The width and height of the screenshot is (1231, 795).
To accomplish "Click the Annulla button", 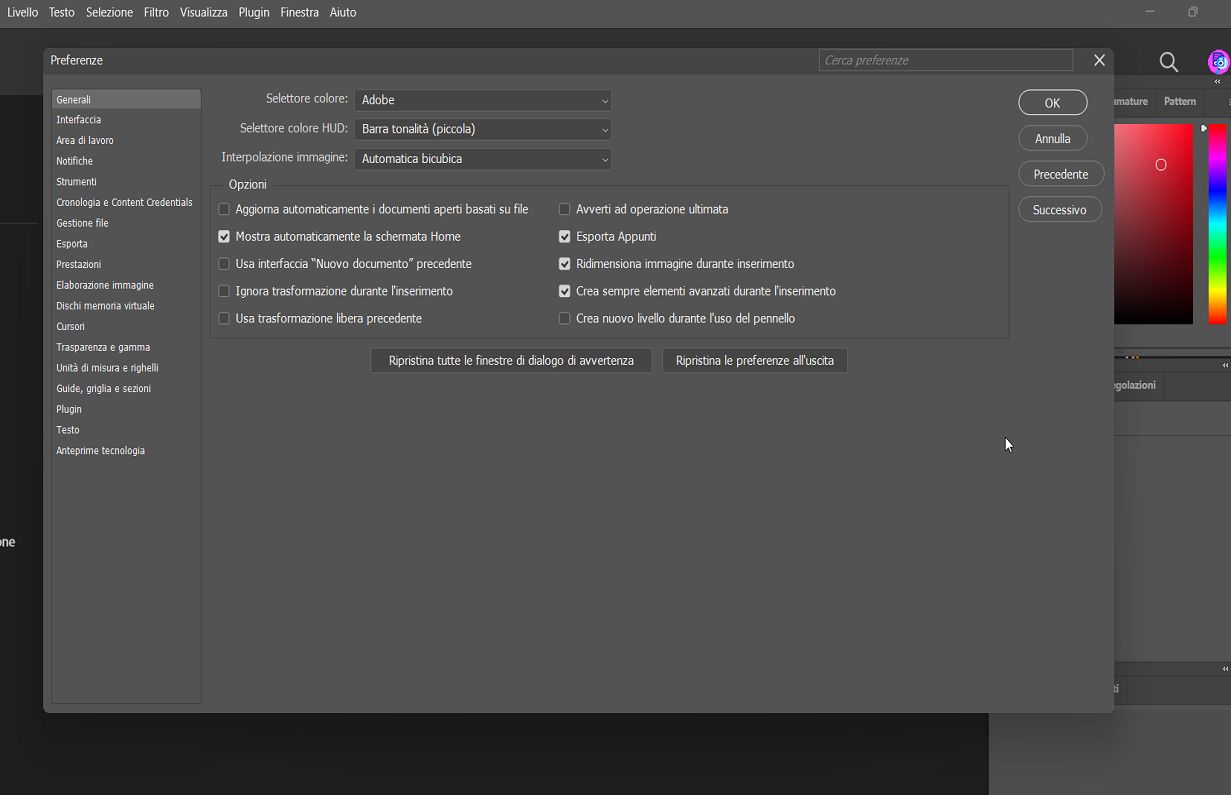I will coord(1053,139).
